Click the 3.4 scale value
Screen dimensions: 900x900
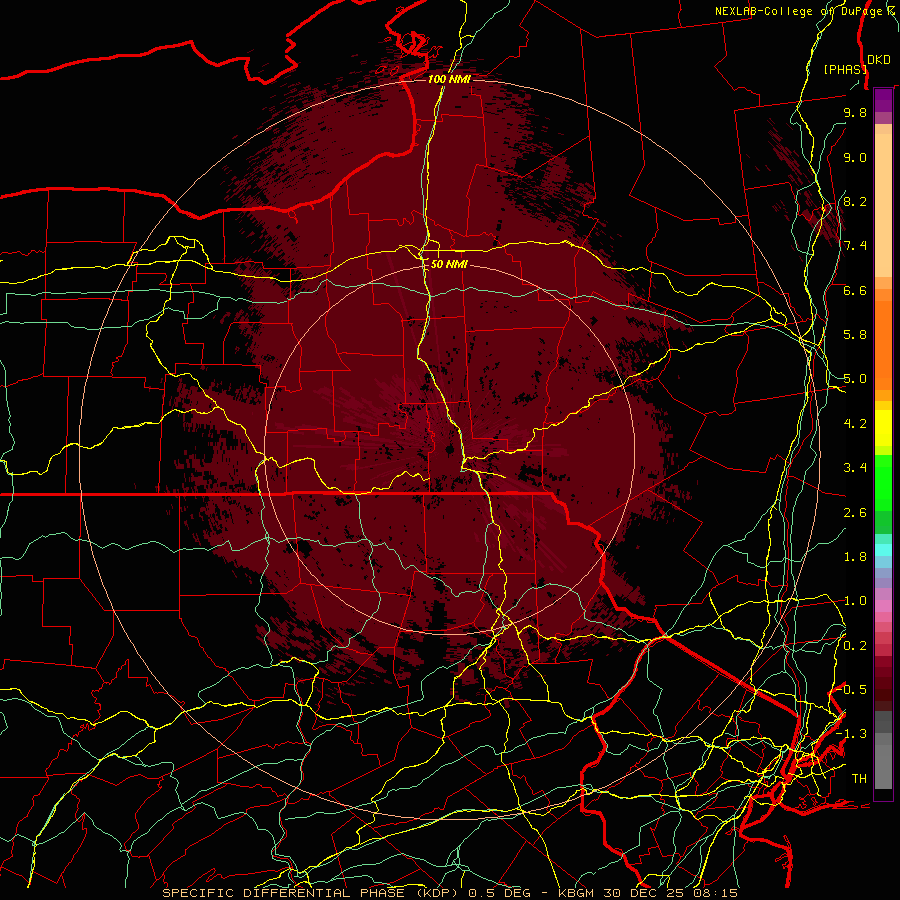[855, 468]
